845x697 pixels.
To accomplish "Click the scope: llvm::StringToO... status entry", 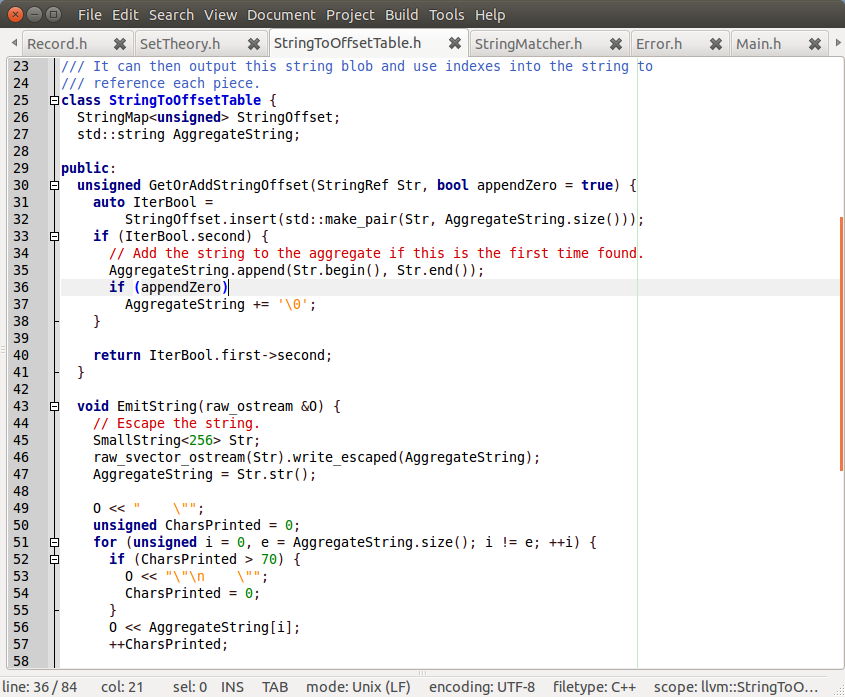I will coord(736,687).
